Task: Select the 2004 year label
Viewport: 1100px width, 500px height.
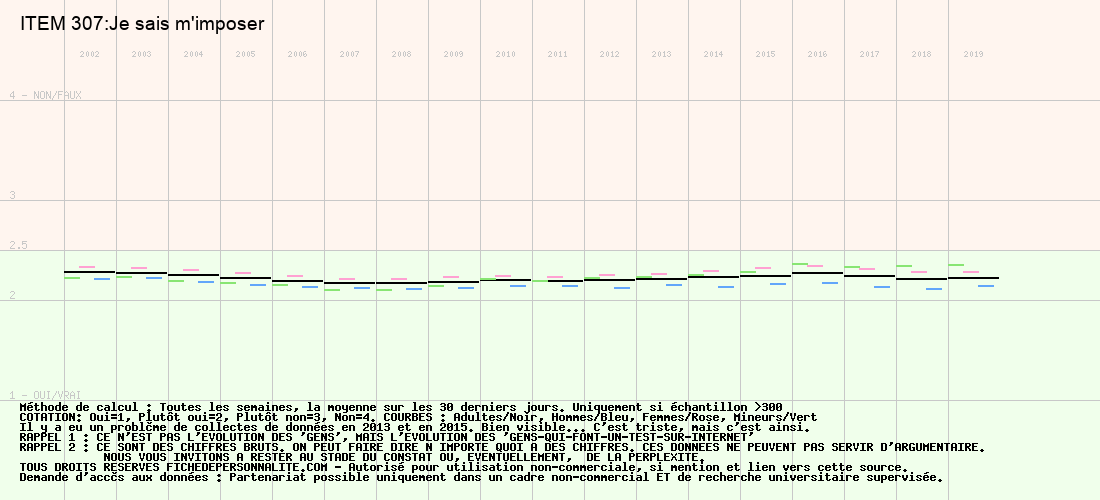Action: (x=194, y=54)
